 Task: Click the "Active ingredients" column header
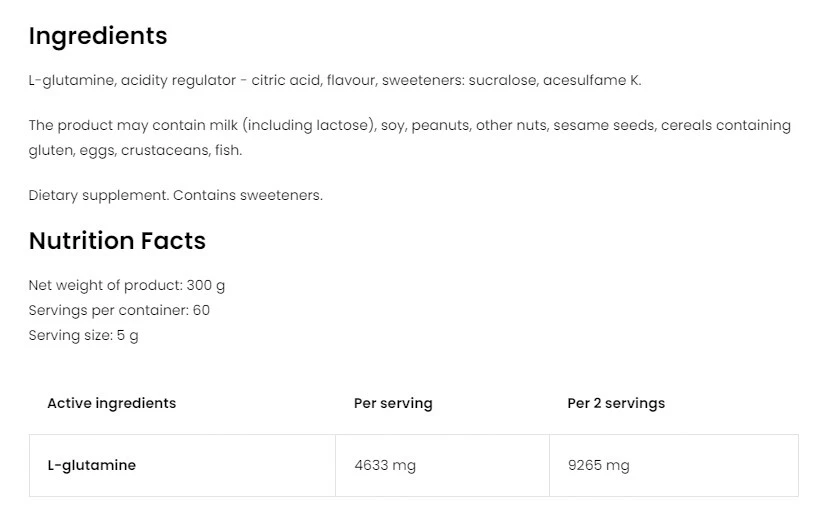[111, 403]
